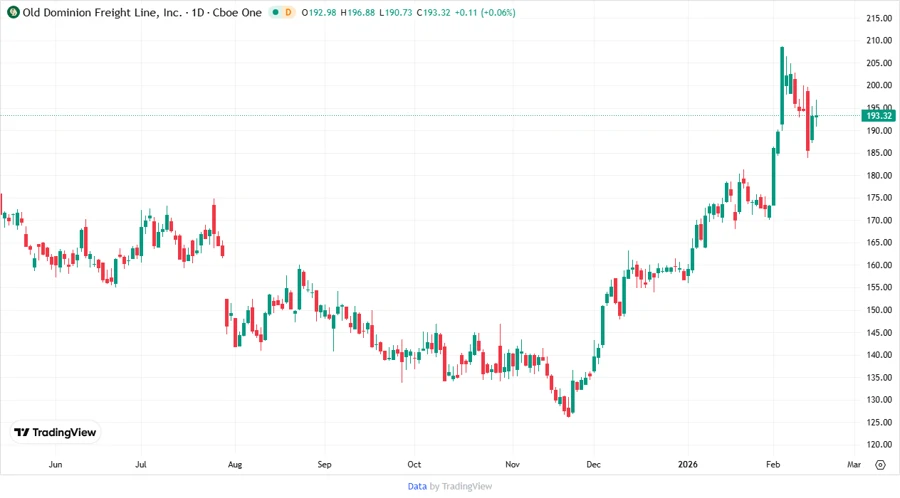Viewport: 900px width, 498px height.
Task: Click the current price label 193.32
Action: 878,116
